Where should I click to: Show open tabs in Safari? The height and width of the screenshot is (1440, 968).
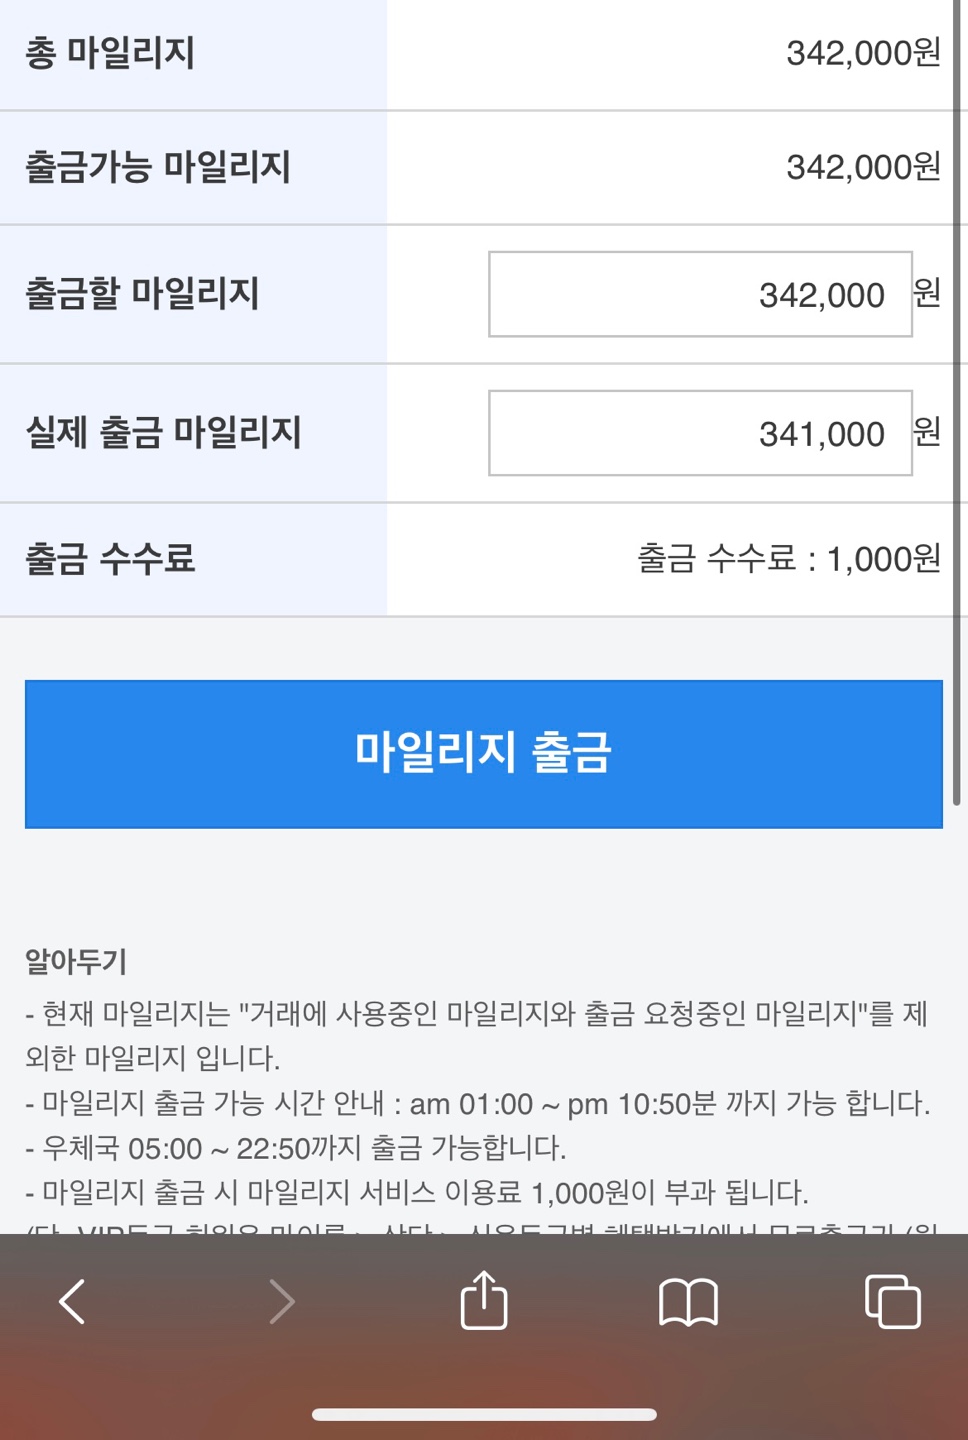[x=892, y=1302]
